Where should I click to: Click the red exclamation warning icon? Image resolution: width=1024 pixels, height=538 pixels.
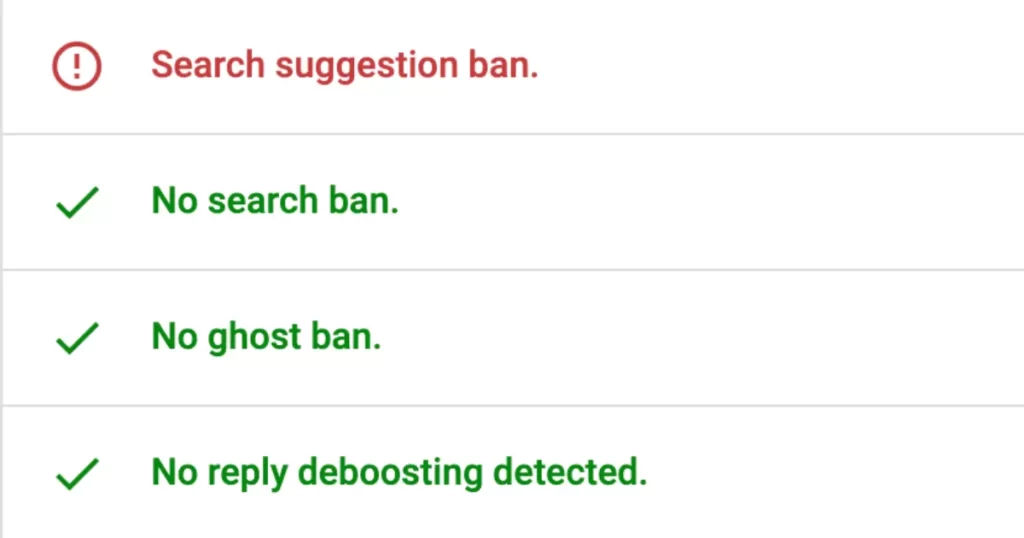[x=77, y=67]
